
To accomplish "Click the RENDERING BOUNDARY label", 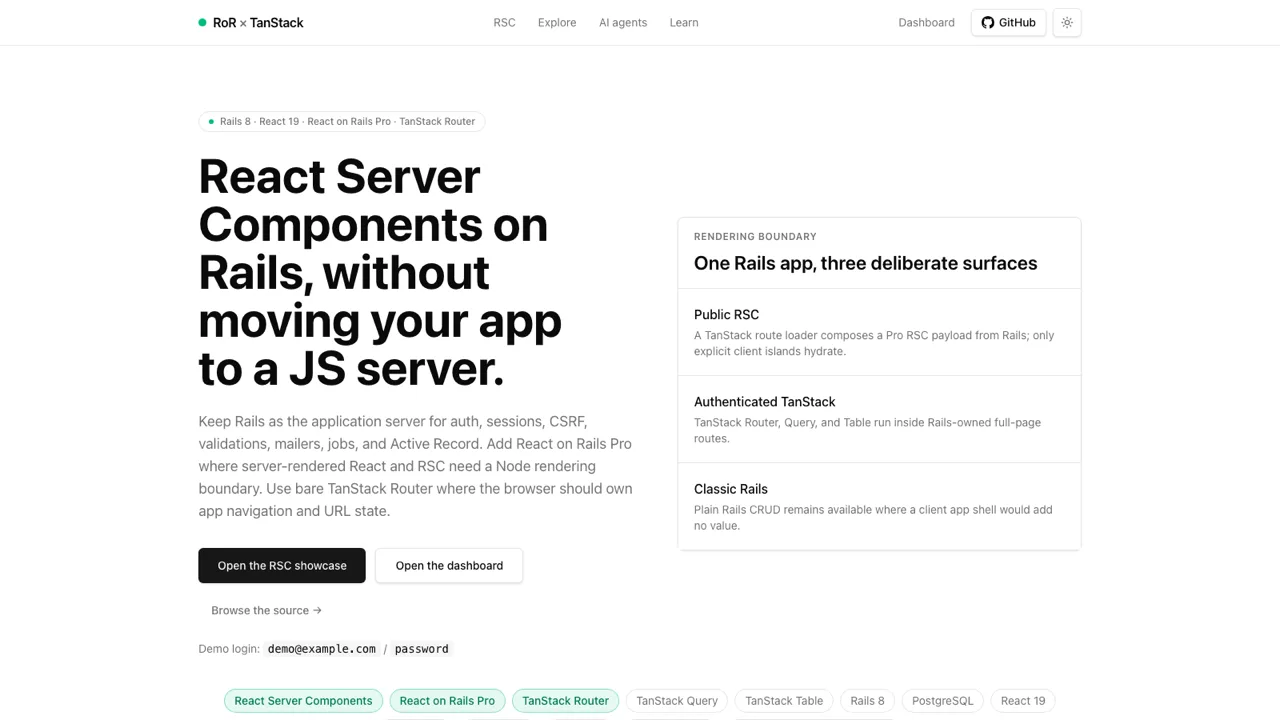I will point(755,237).
